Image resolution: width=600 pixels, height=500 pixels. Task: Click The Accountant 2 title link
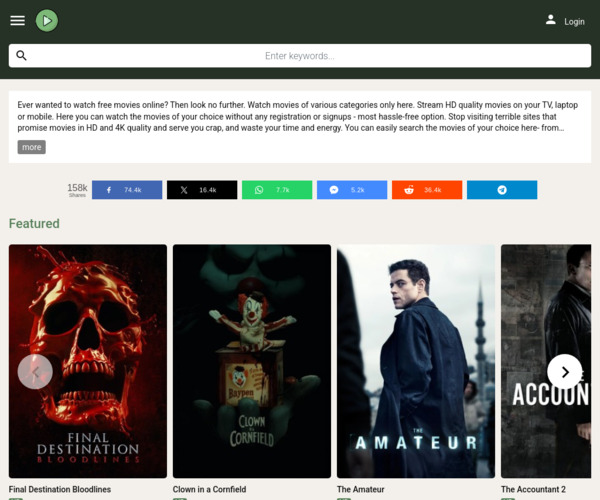click(533, 489)
